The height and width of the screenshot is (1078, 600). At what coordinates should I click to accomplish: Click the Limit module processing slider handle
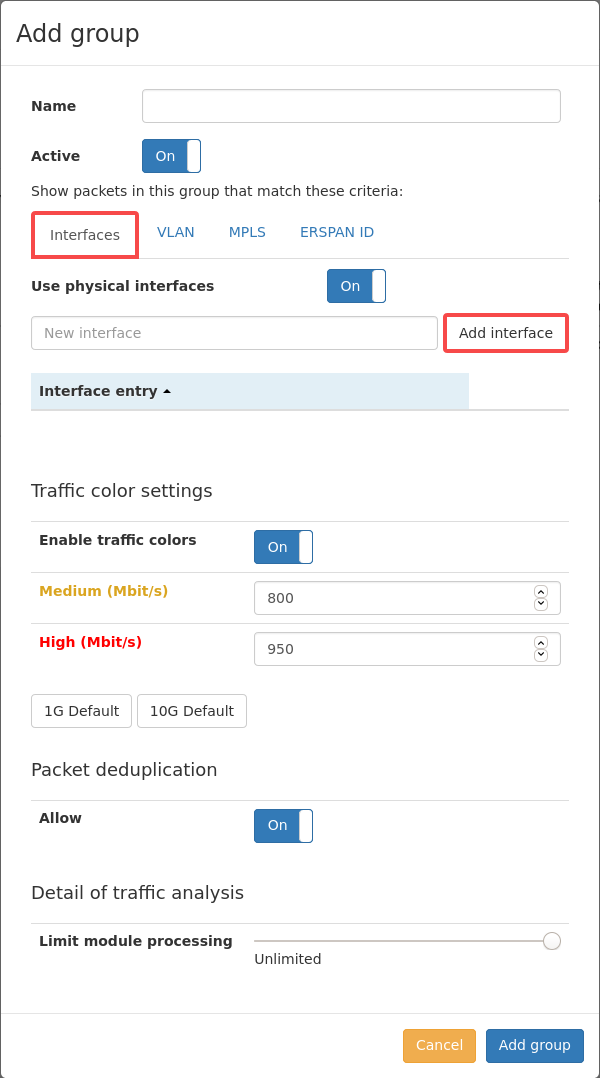point(552,941)
